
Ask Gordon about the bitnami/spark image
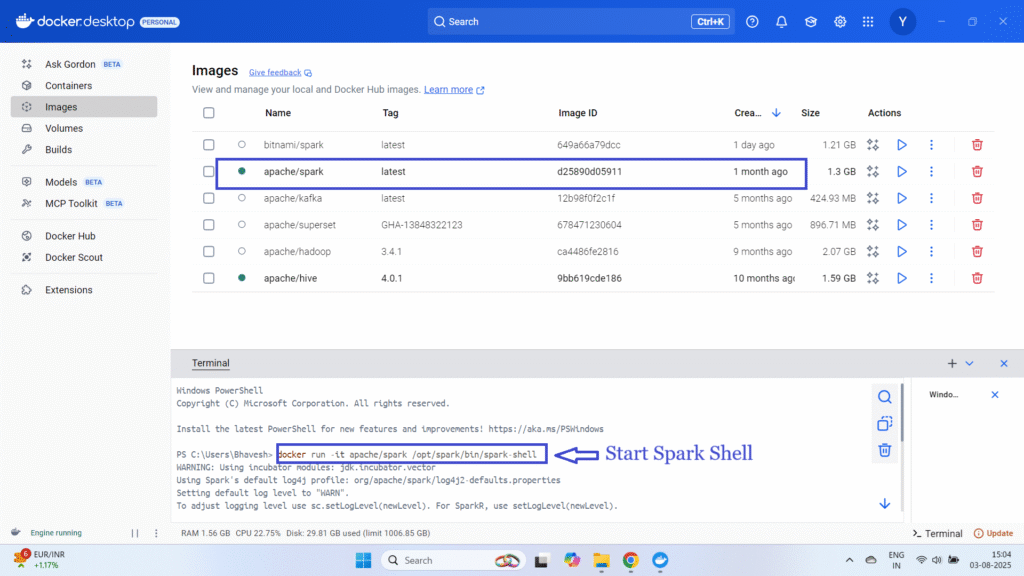872,145
